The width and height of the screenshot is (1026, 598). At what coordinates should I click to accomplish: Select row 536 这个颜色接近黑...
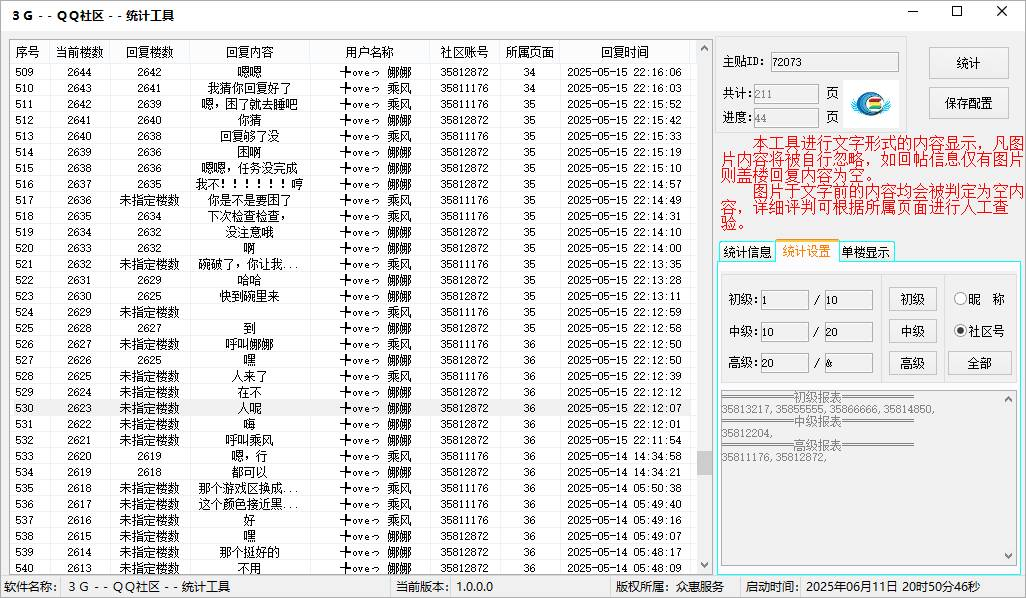click(349, 504)
